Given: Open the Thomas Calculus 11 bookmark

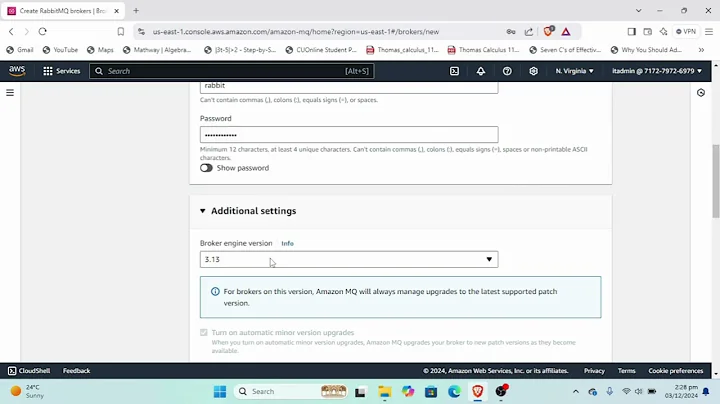Looking at the screenshot, I should point(484,50).
